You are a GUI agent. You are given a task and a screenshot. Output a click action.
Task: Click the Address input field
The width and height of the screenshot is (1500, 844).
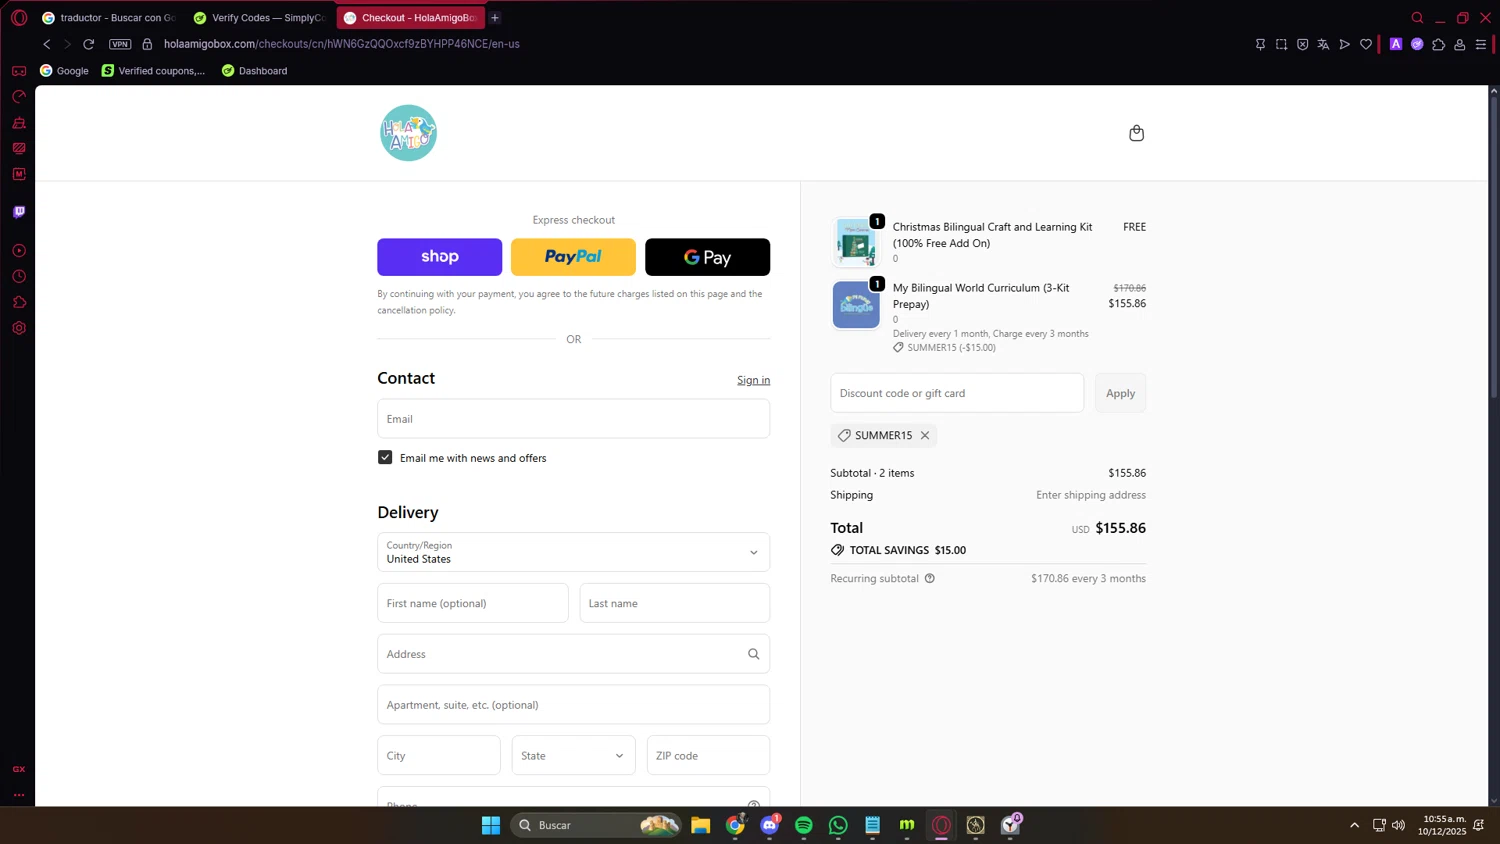(573, 654)
